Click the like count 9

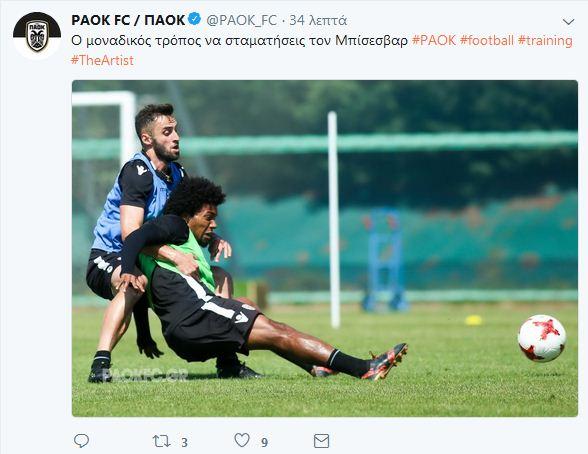coord(264,442)
